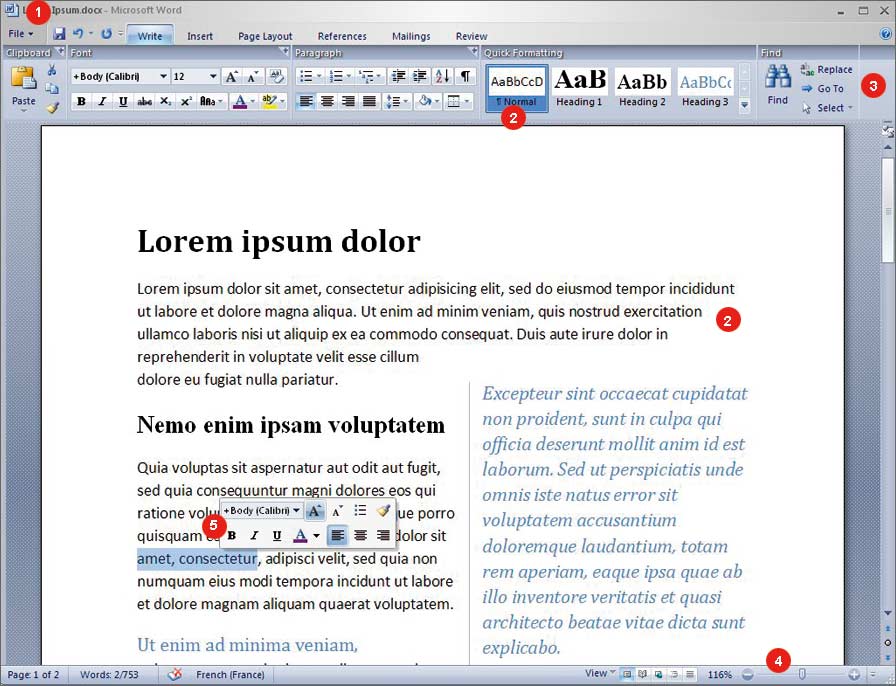
Task: Open the font size 12 dropdown
Action: click(195, 76)
